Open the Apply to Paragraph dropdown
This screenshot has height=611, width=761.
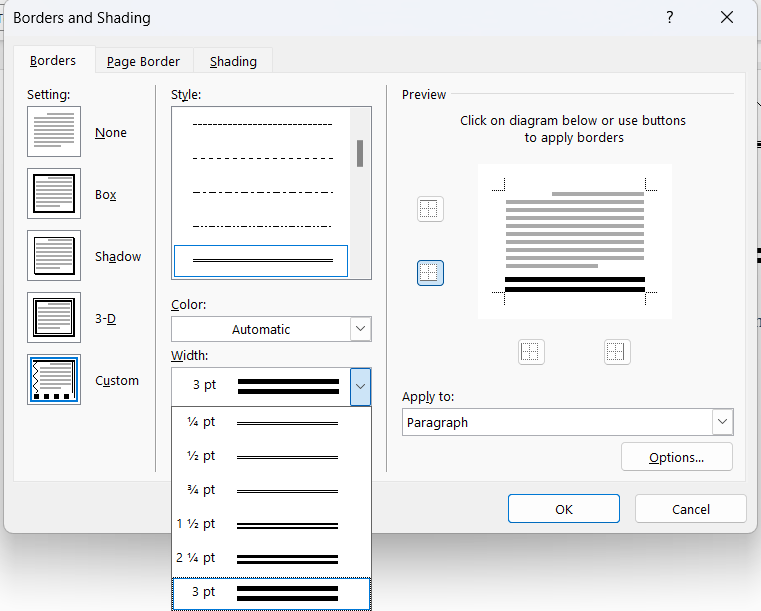click(x=567, y=422)
